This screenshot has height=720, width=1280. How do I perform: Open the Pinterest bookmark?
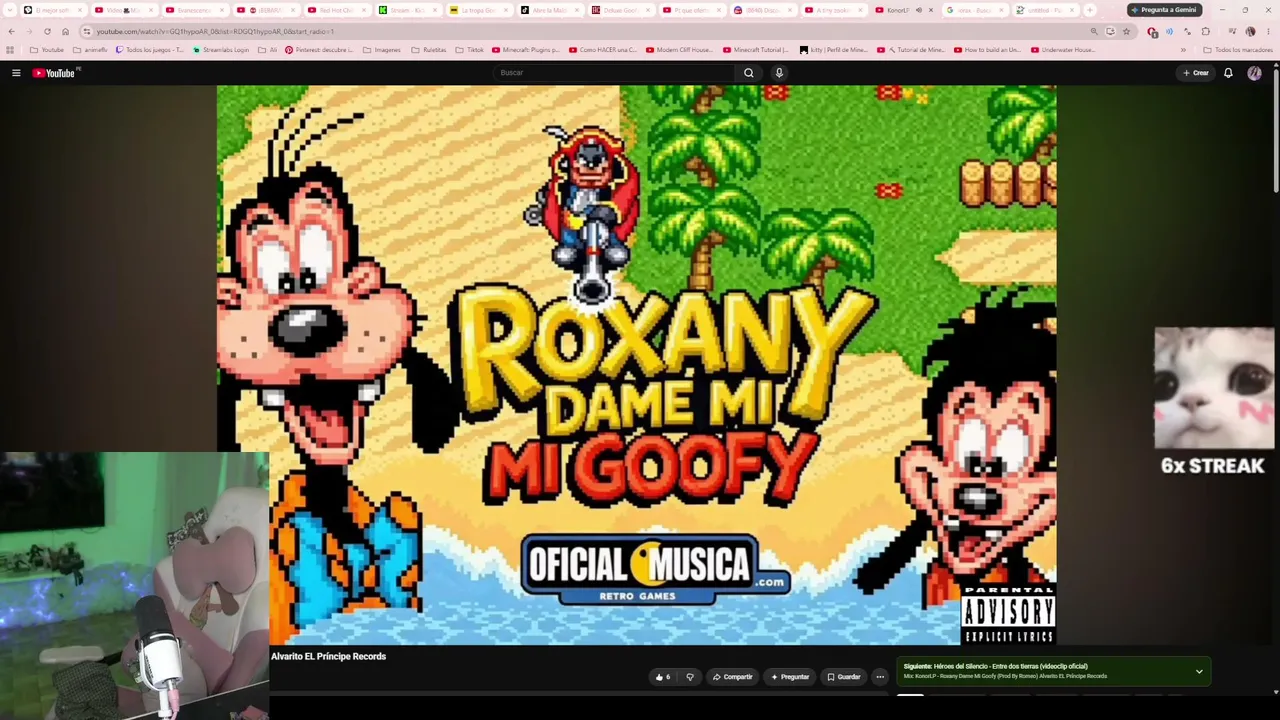coord(319,50)
